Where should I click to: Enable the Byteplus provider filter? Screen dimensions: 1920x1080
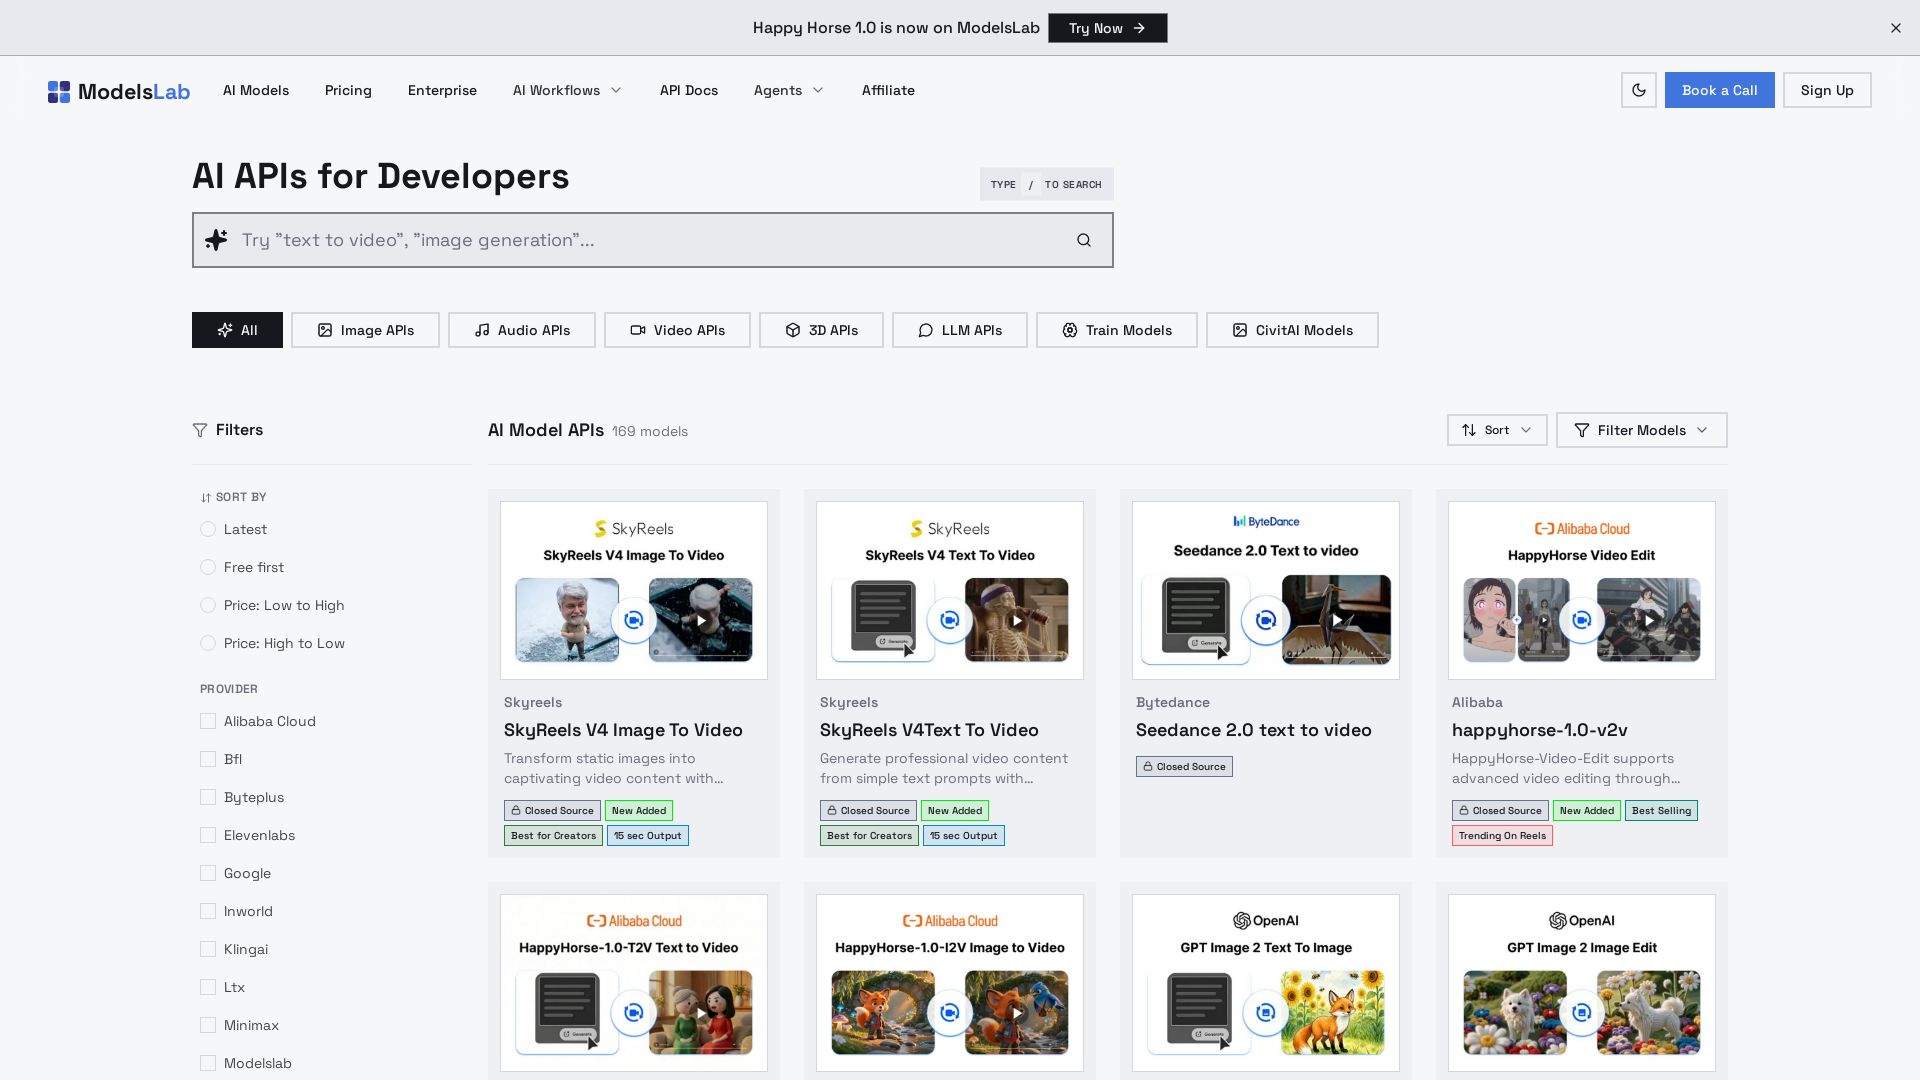tap(208, 797)
